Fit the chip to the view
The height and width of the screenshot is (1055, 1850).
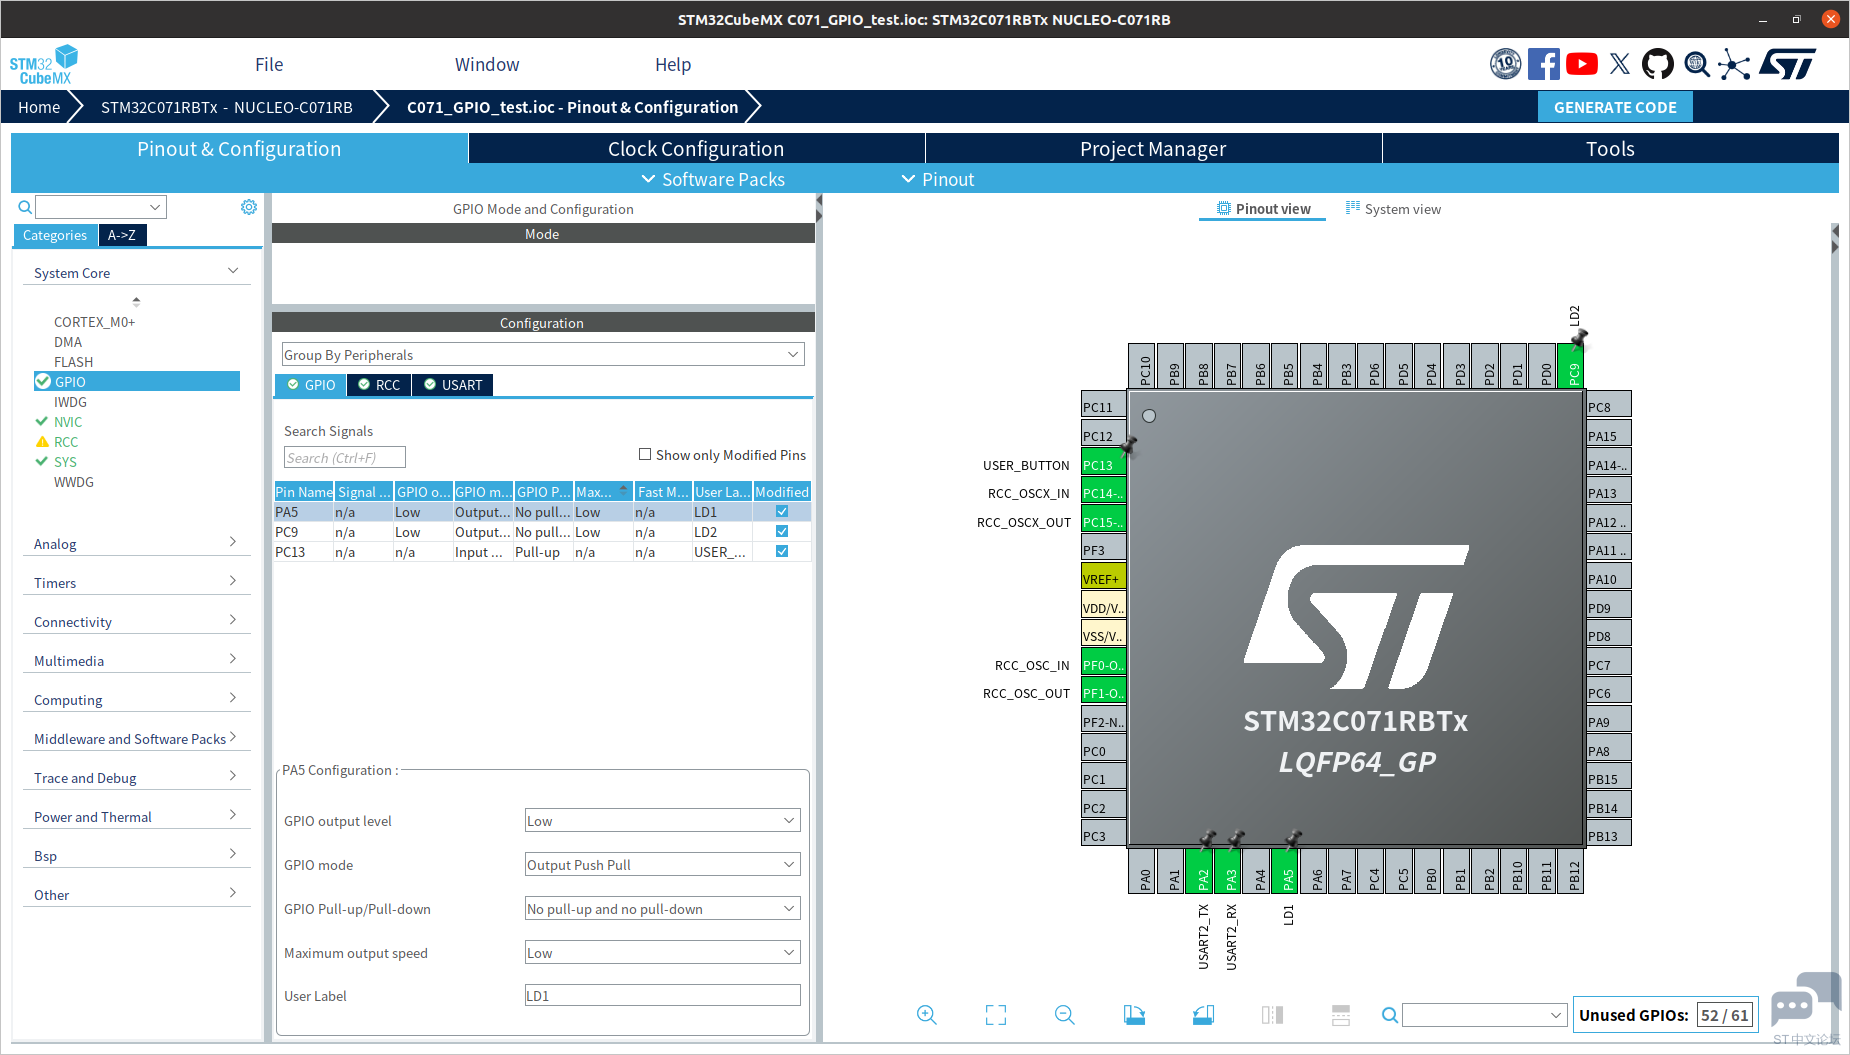996,1015
